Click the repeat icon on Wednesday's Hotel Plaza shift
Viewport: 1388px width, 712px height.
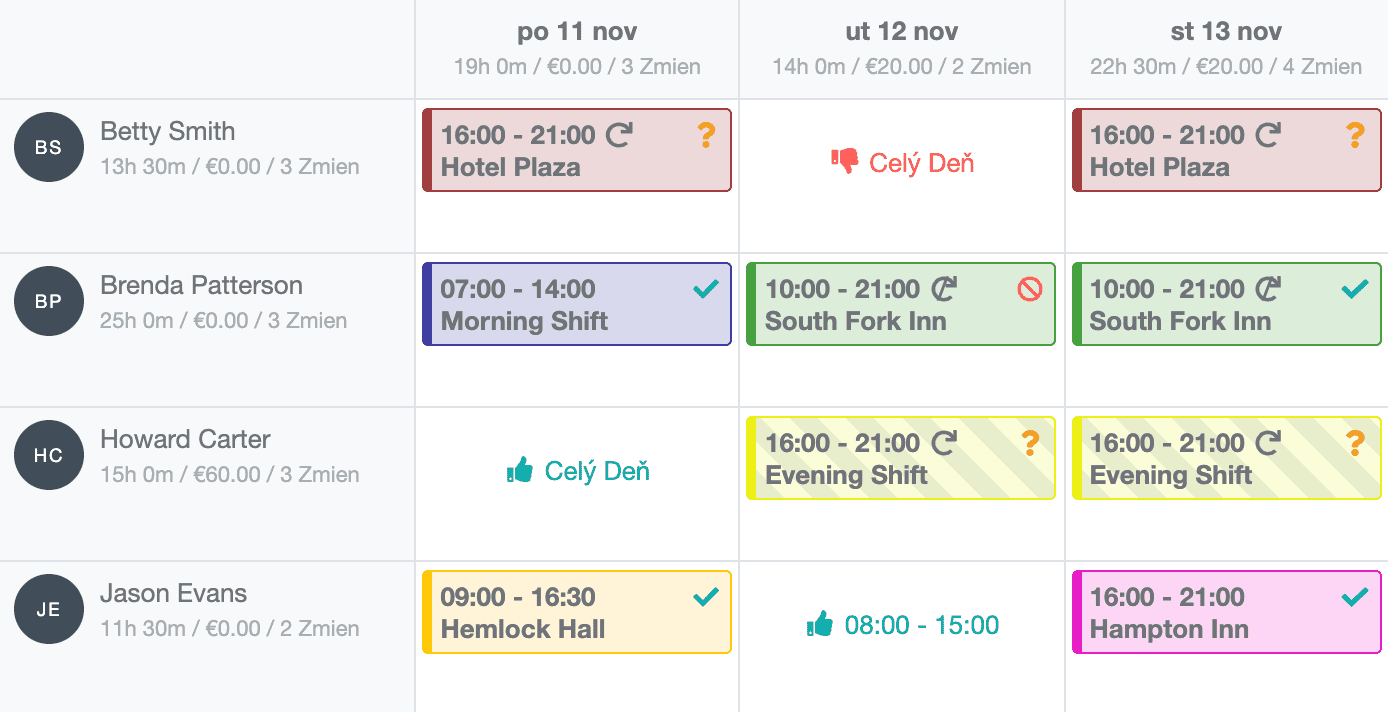click(1270, 133)
